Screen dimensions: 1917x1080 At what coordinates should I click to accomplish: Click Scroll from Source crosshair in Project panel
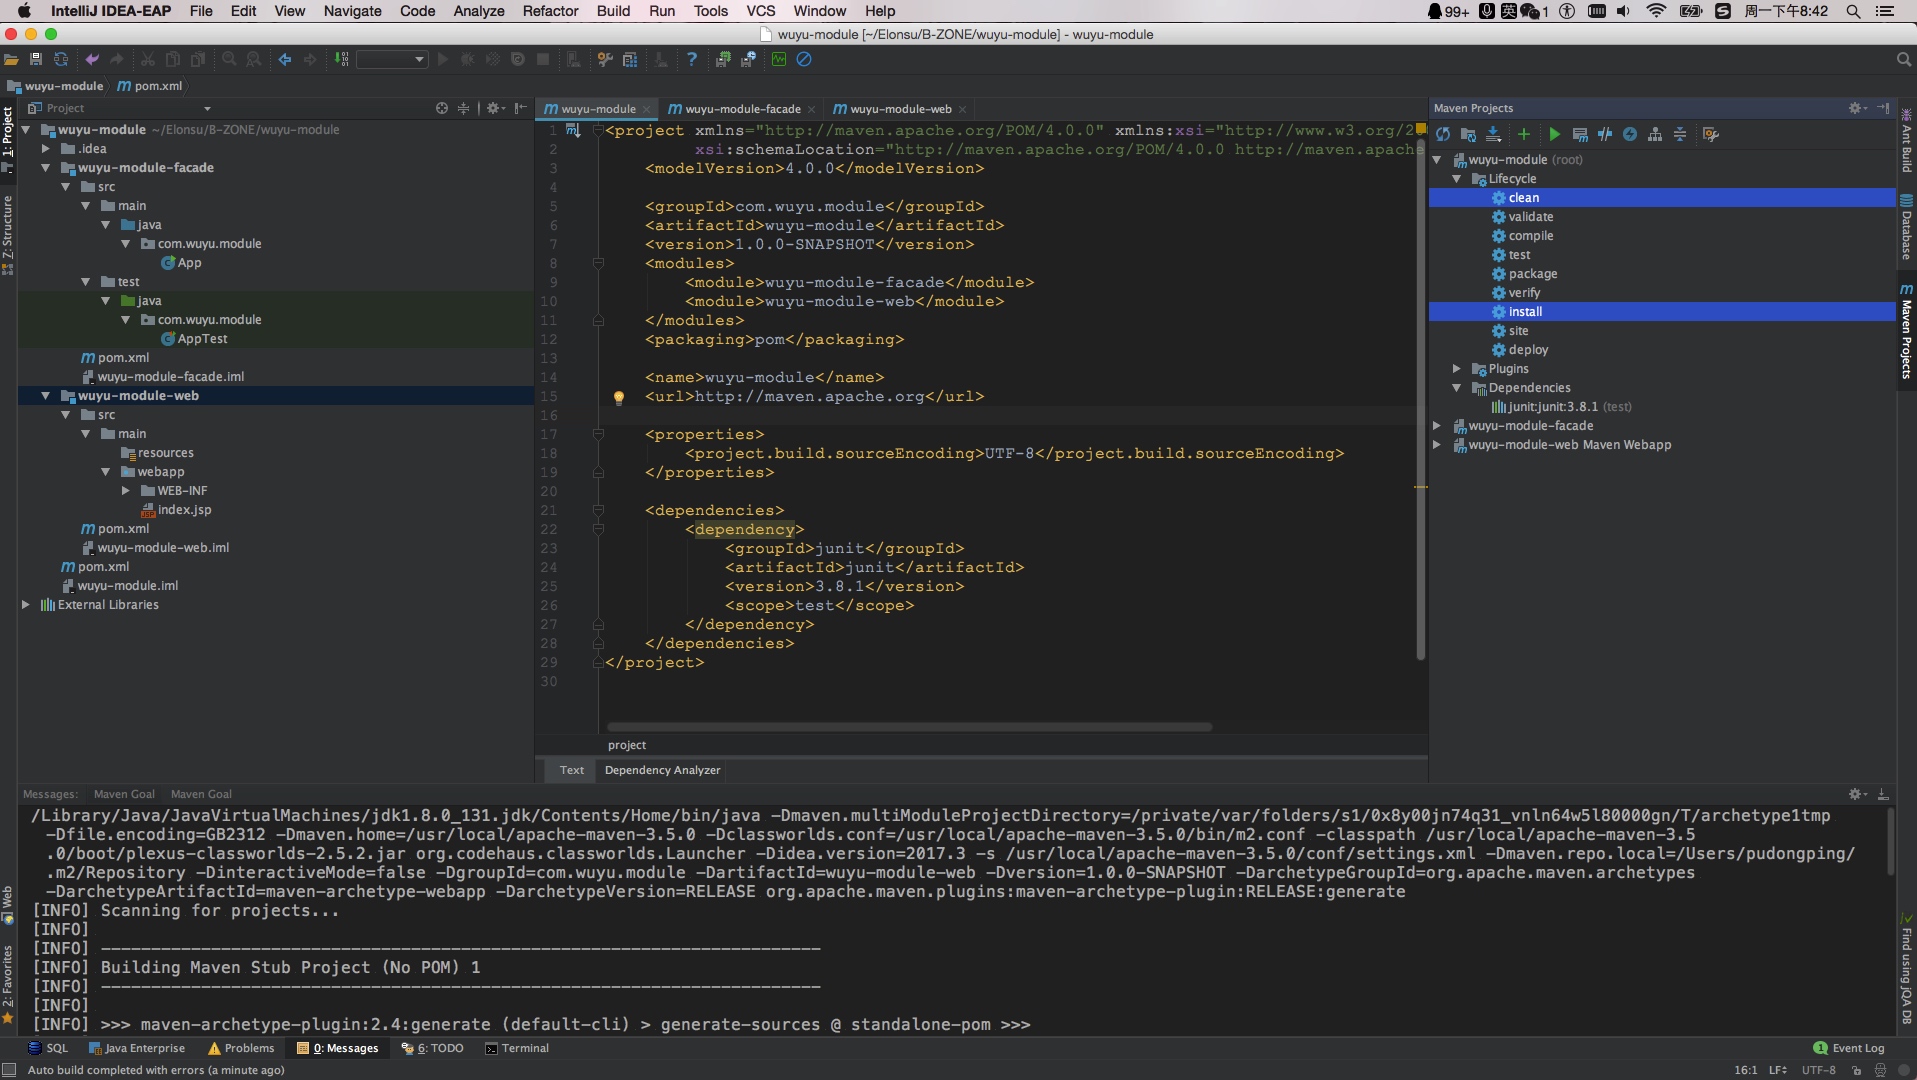pyautogui.click(x=442, y=108)
